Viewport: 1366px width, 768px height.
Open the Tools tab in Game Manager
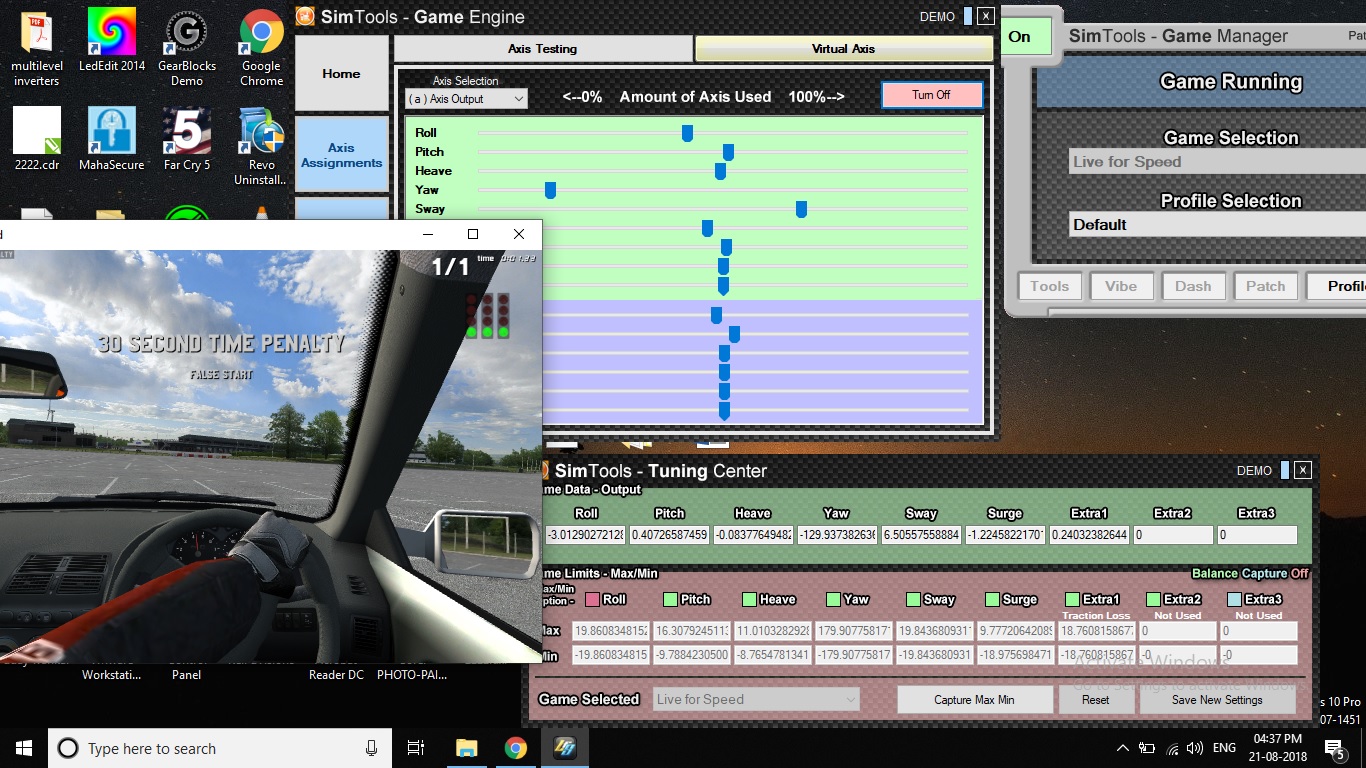1050,286
